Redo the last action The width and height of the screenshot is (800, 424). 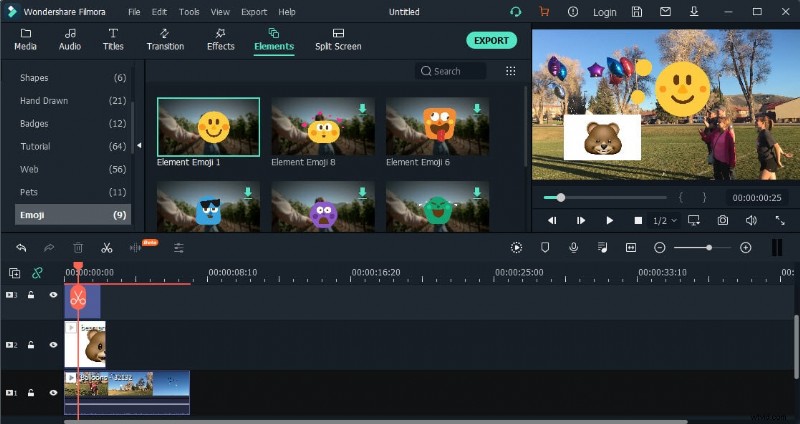[x=49, y=248]
